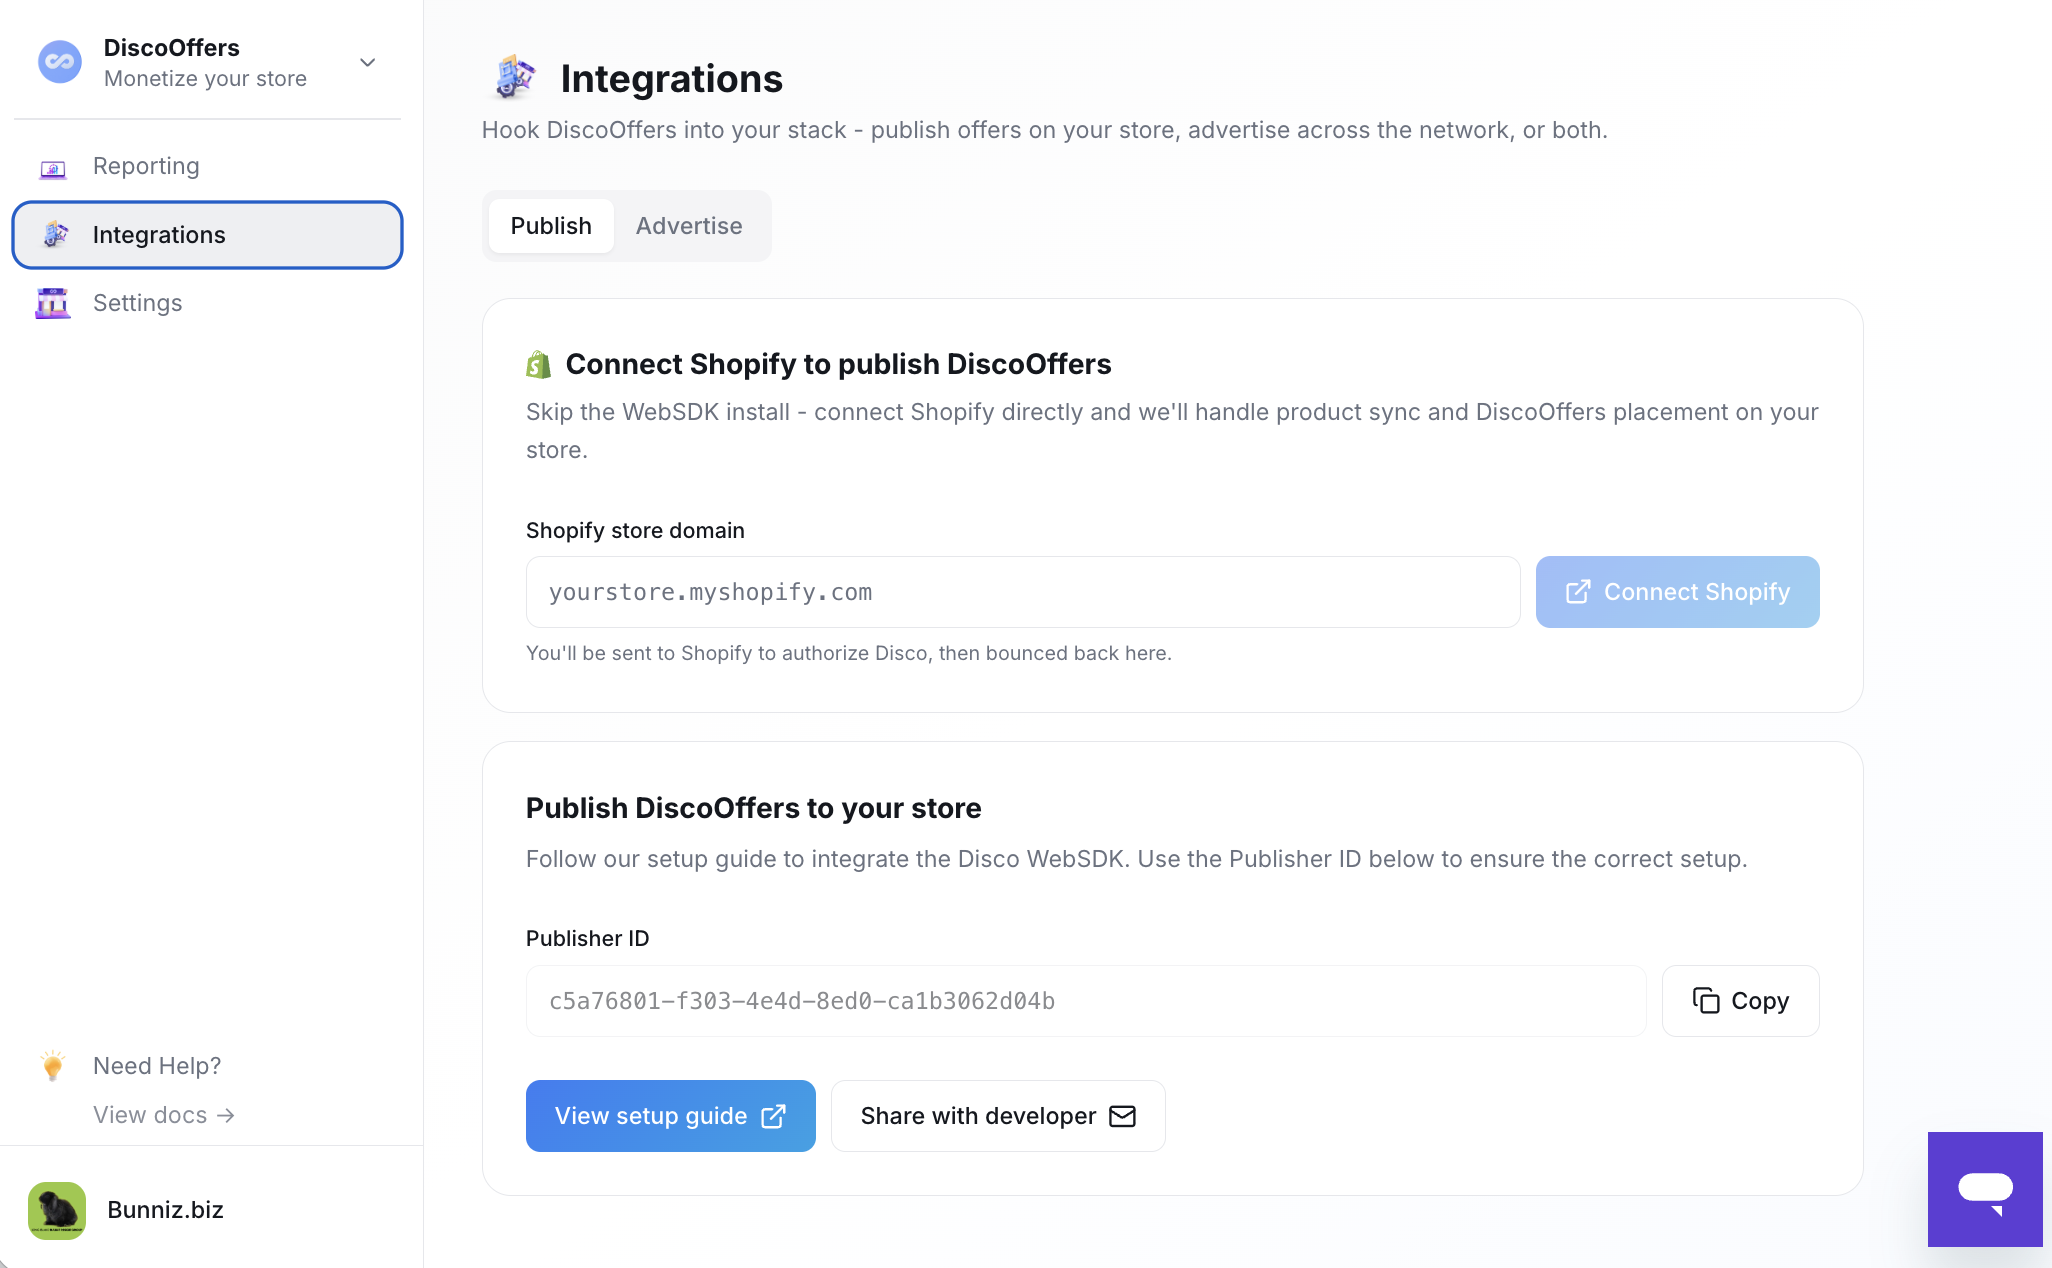The image size is (2052, 1268).
Task: Click the copy icon beside Copy
Action: pos(1706,1001)
